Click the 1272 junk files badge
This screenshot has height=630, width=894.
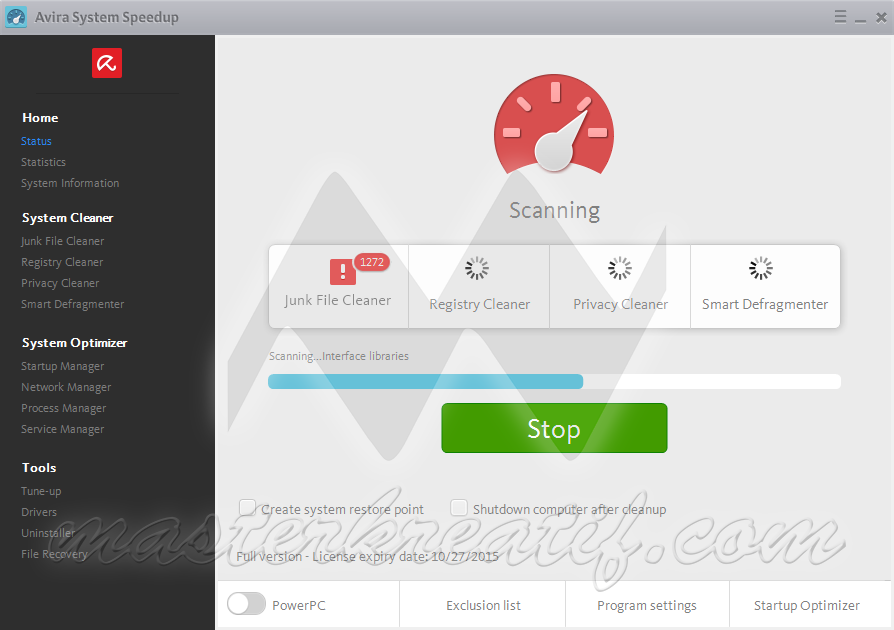tap(372, 262)
